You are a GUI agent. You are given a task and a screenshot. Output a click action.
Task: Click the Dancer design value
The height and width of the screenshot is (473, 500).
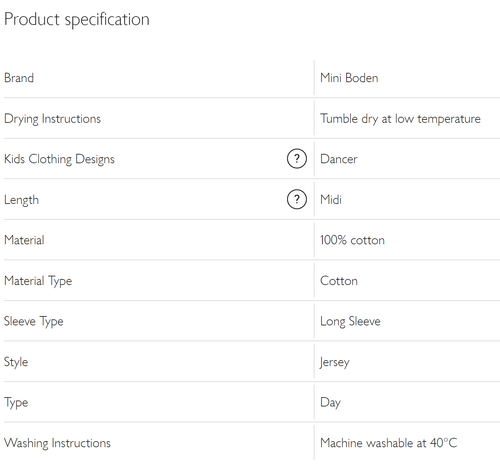(339, 159)
